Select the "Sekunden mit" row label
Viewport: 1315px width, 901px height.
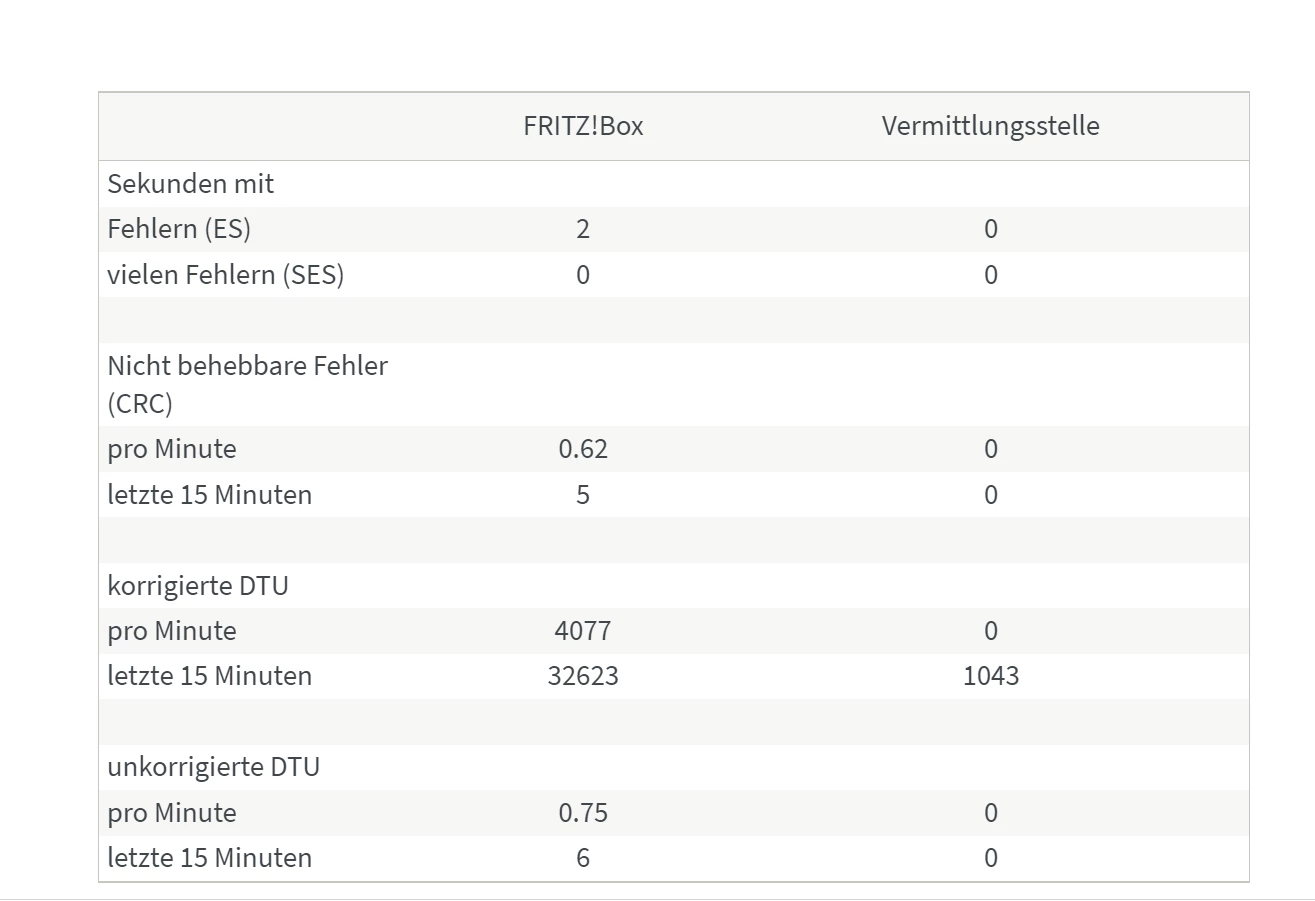pos(191,184)
